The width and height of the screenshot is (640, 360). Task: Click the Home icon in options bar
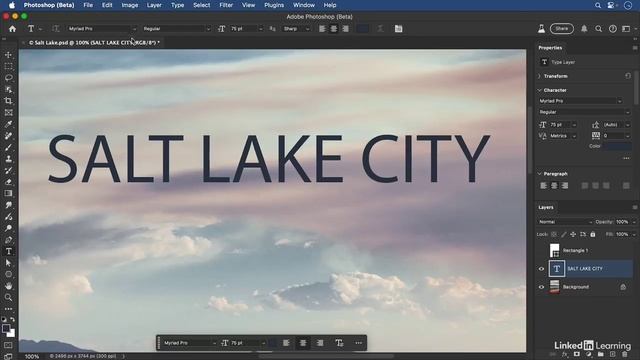(x=13, y=29)
